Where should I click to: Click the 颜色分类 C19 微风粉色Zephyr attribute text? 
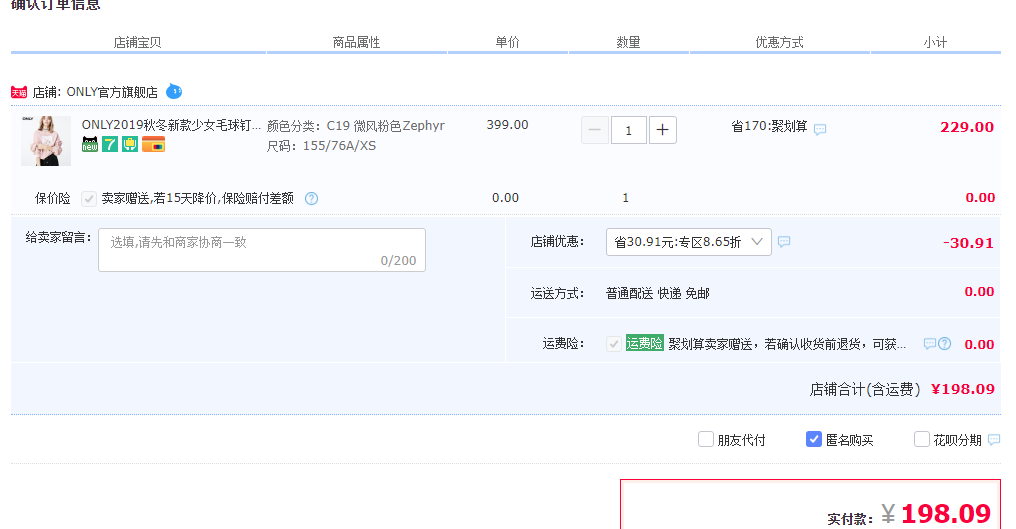(356, 126)
